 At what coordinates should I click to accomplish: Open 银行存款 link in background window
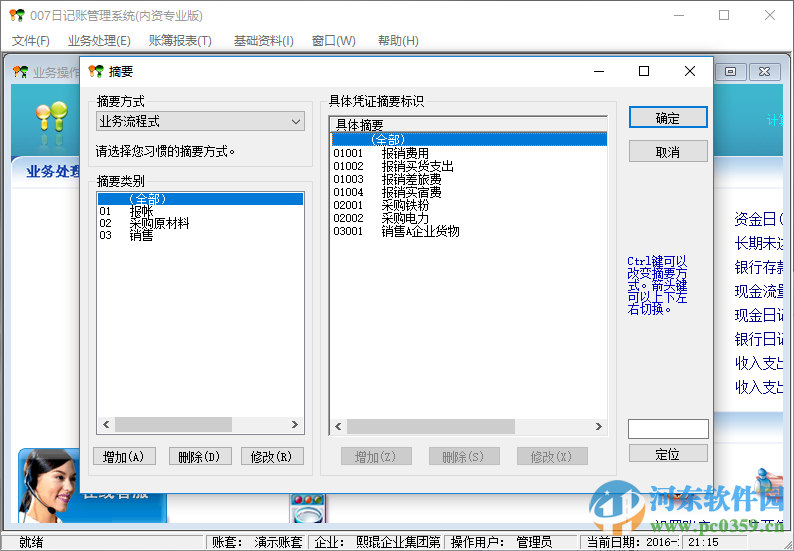[x=759, y=267]
